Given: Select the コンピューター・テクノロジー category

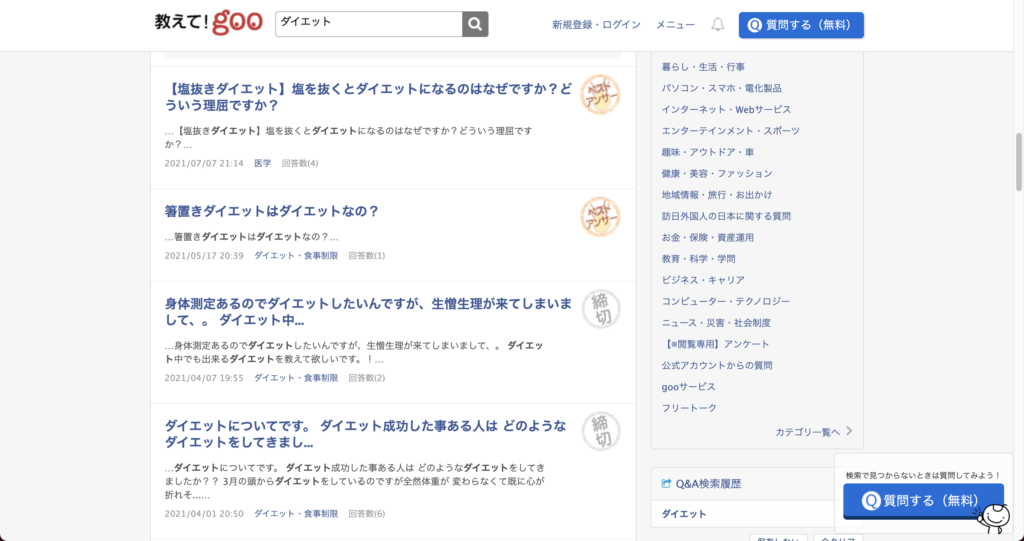Looking at the screenshot, I should 725,301.
